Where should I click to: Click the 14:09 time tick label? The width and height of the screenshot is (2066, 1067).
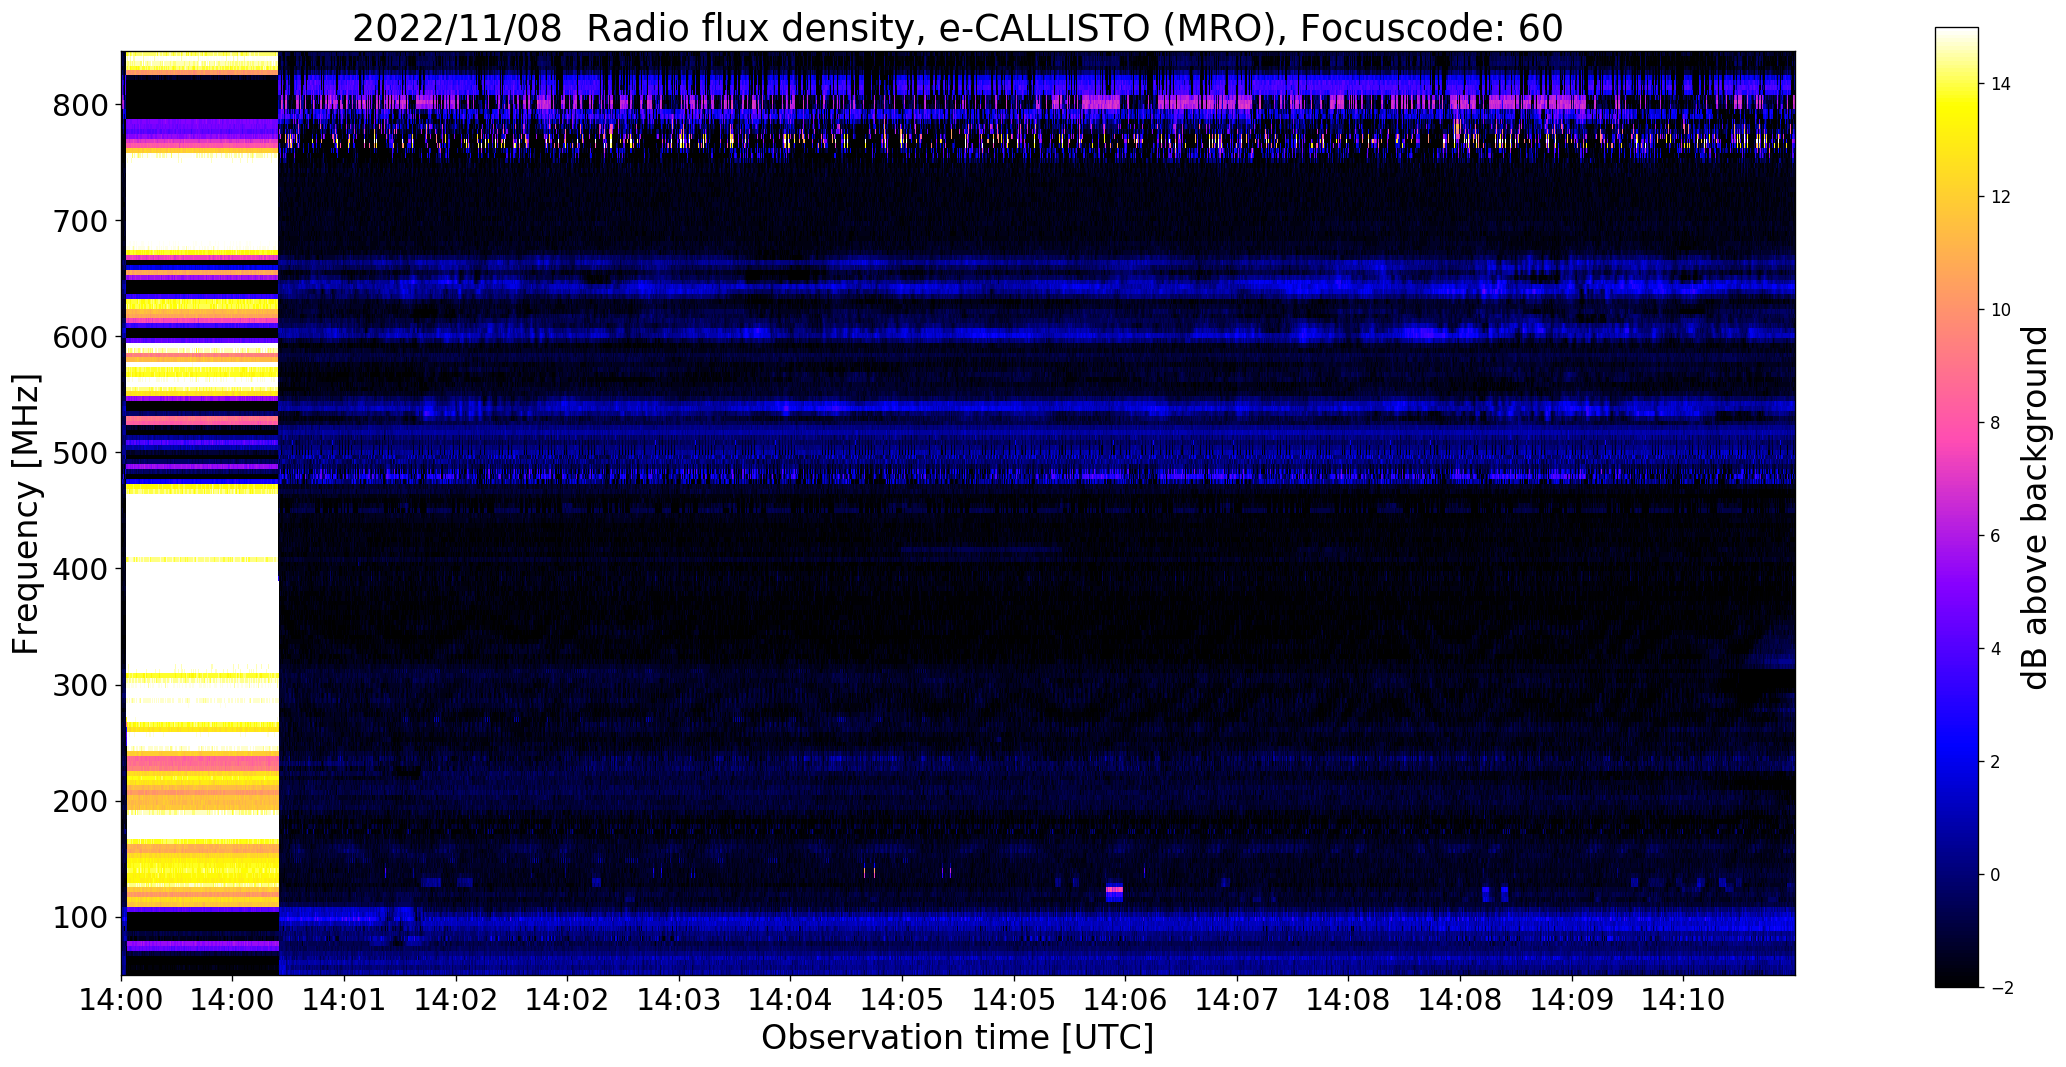coord(1571,999)
